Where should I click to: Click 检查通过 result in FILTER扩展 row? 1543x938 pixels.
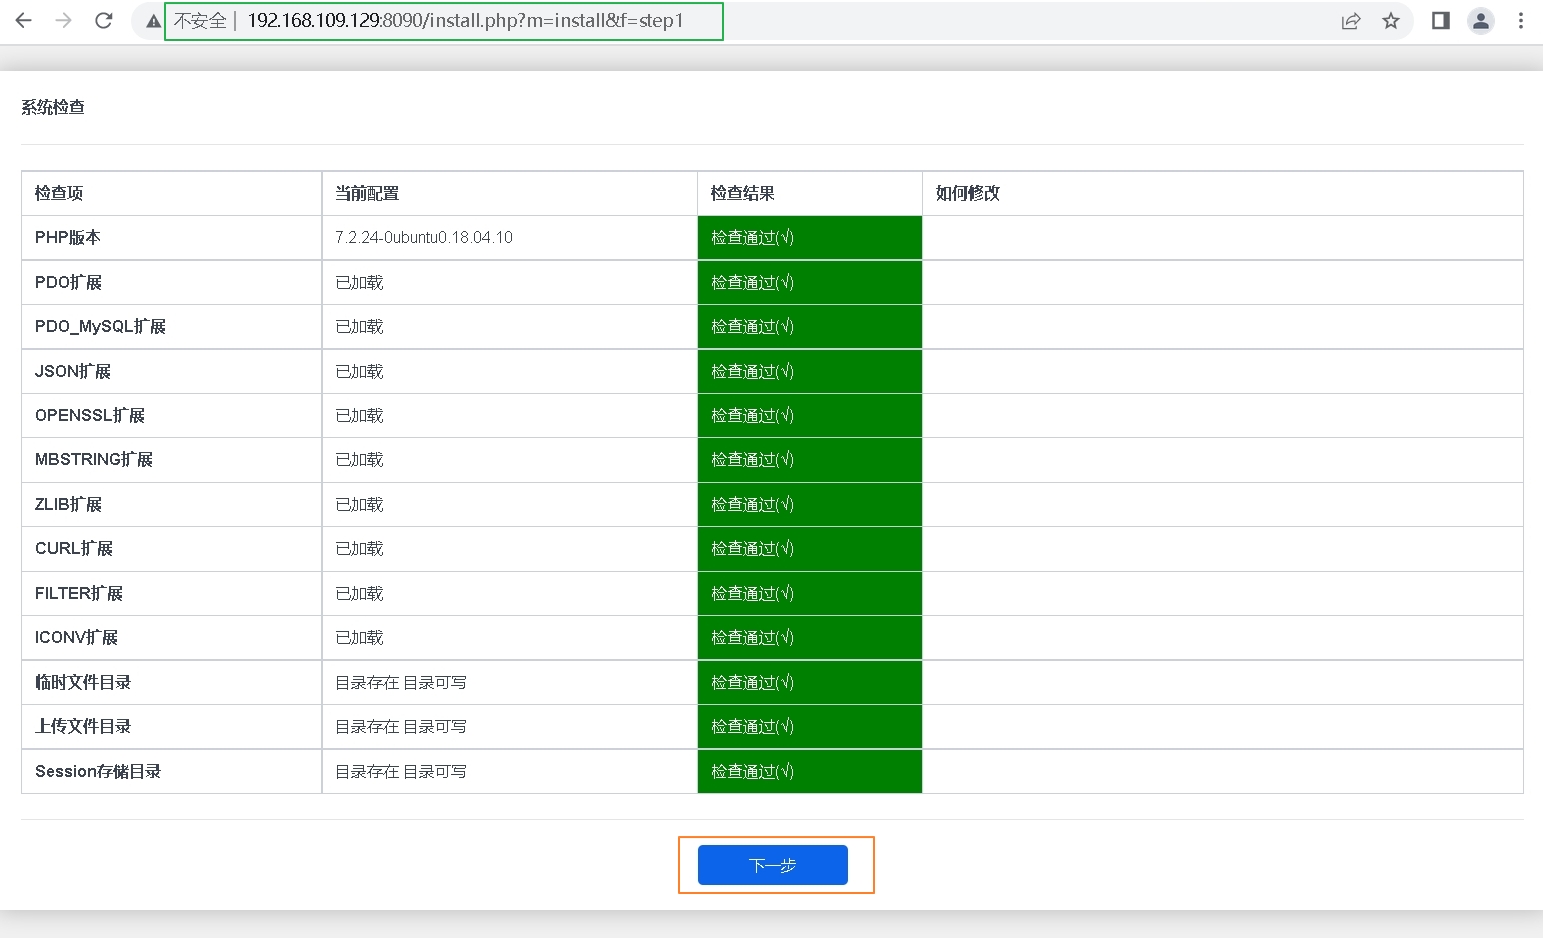coord(752,594)
